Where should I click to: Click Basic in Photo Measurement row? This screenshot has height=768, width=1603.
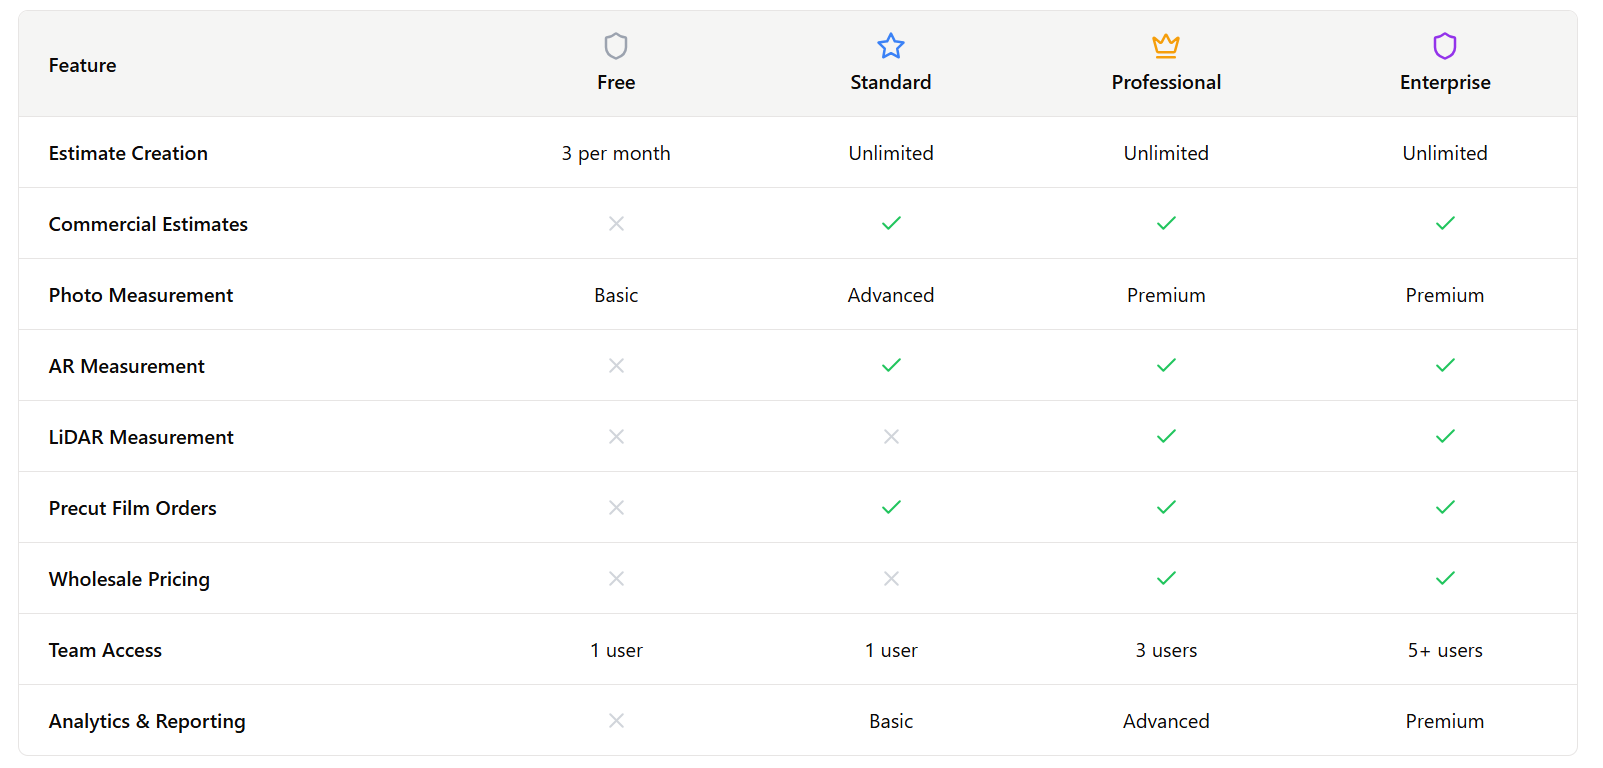[616, 295]
